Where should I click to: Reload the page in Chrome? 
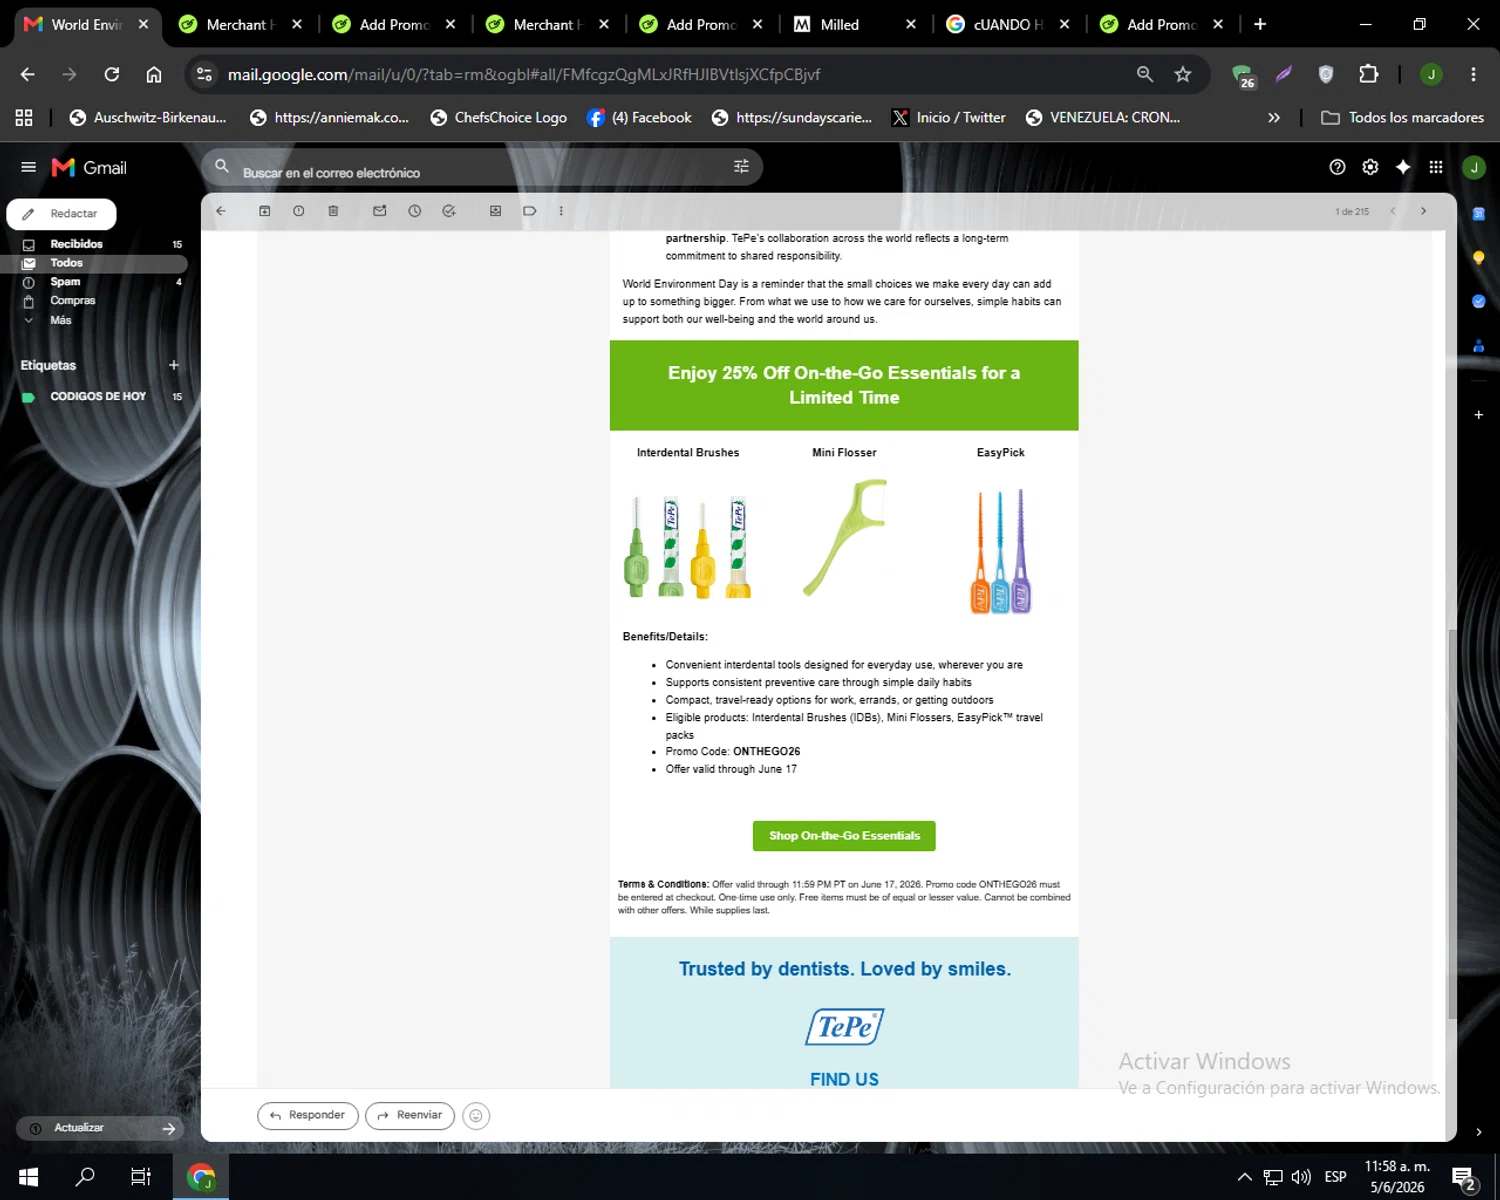coord(112,74)
